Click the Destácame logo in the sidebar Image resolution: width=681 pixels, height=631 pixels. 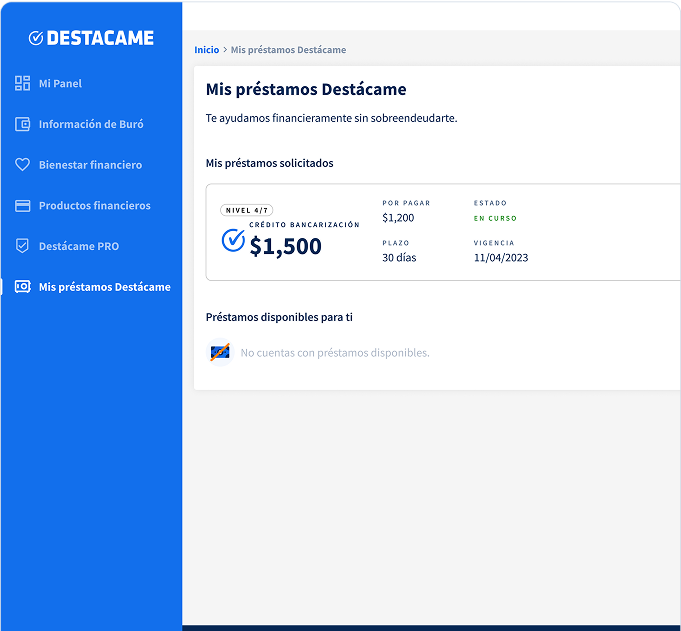click(x=91, y=38)
